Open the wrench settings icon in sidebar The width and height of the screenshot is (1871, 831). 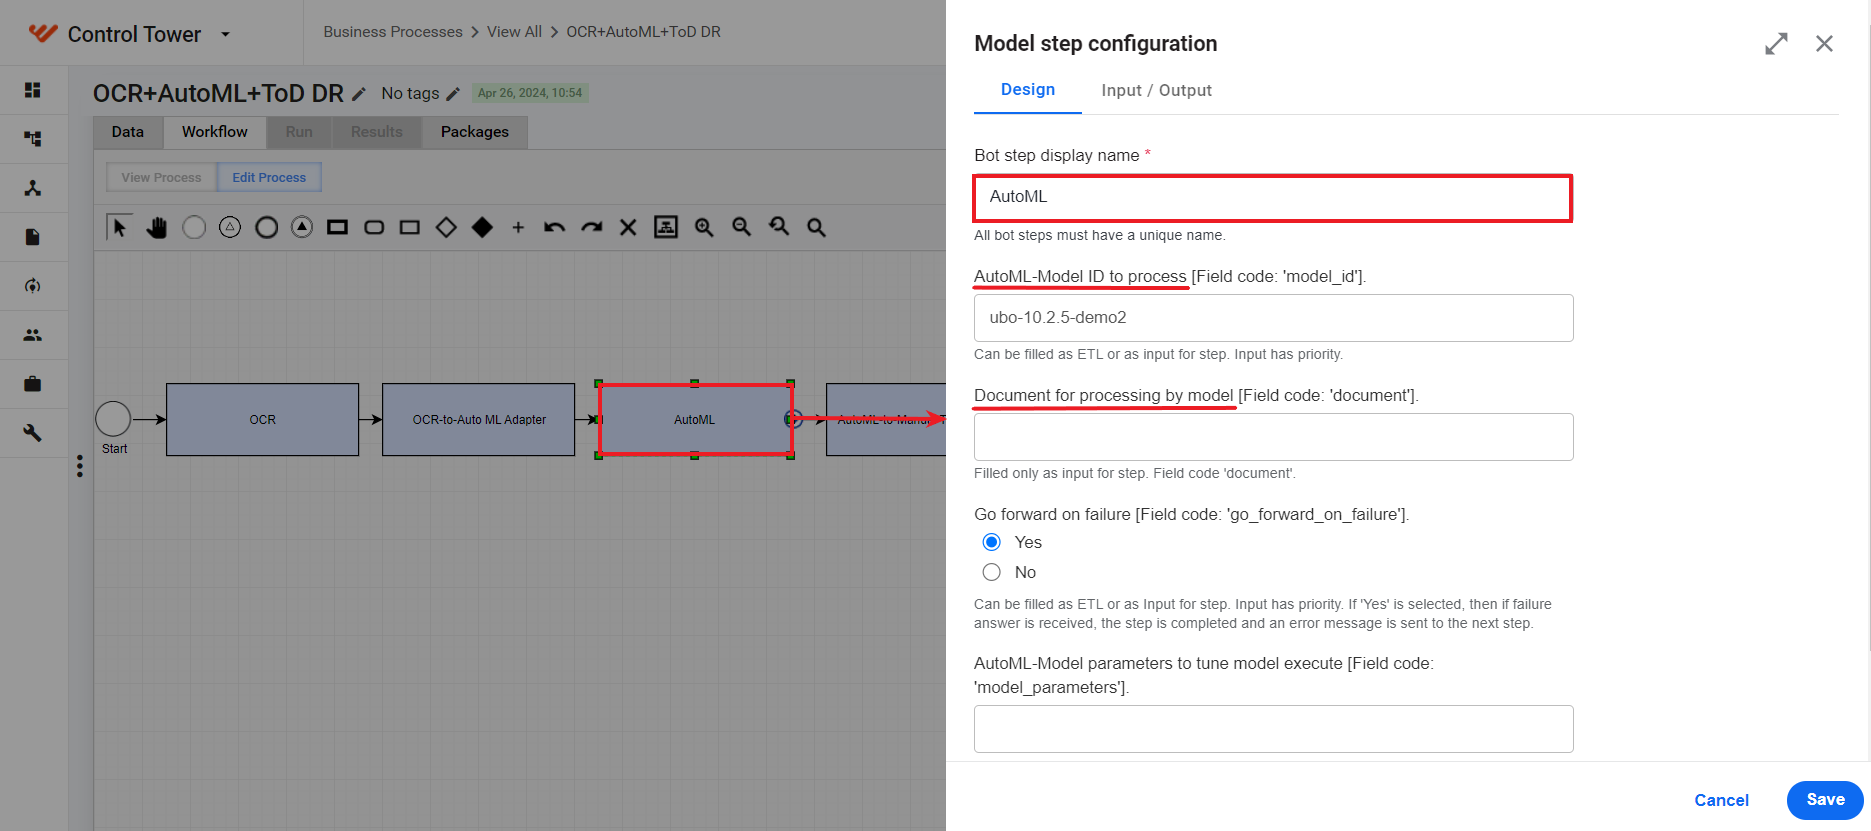33,433
